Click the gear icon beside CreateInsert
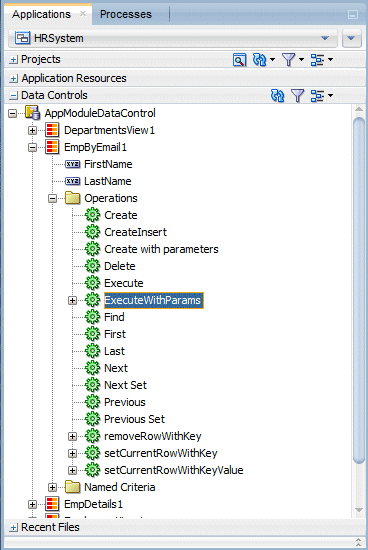Viewport: 368px width, 550px height. (x=93, y=232)
